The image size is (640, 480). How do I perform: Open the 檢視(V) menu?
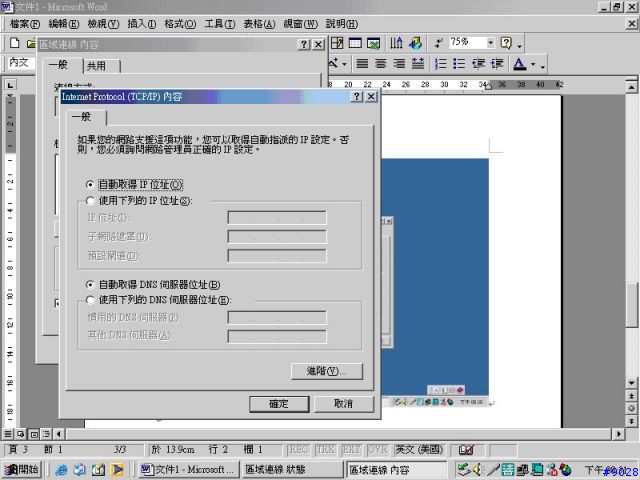103,24
